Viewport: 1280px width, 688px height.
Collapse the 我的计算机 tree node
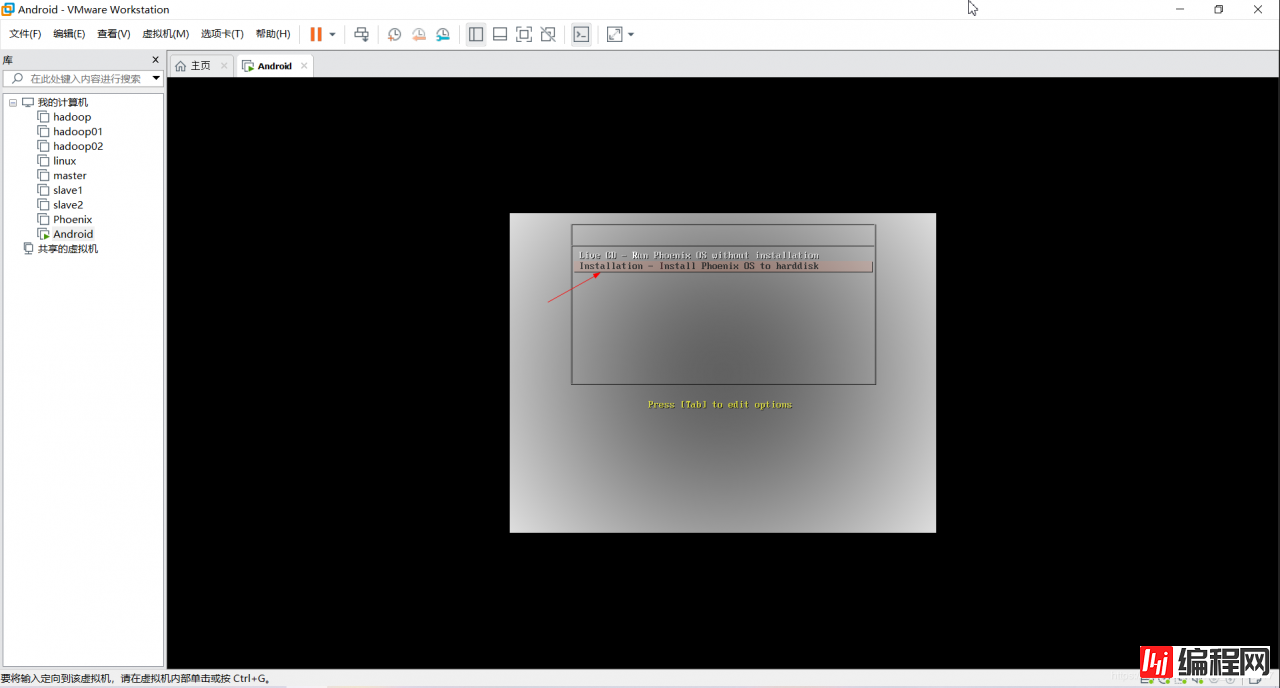(x=13, y=102)
